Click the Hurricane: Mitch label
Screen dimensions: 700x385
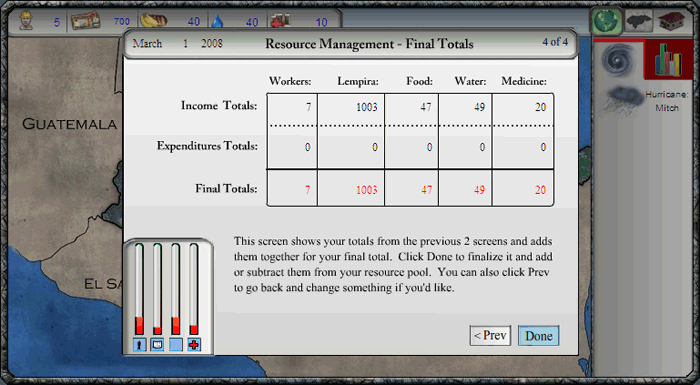(667, 101)
